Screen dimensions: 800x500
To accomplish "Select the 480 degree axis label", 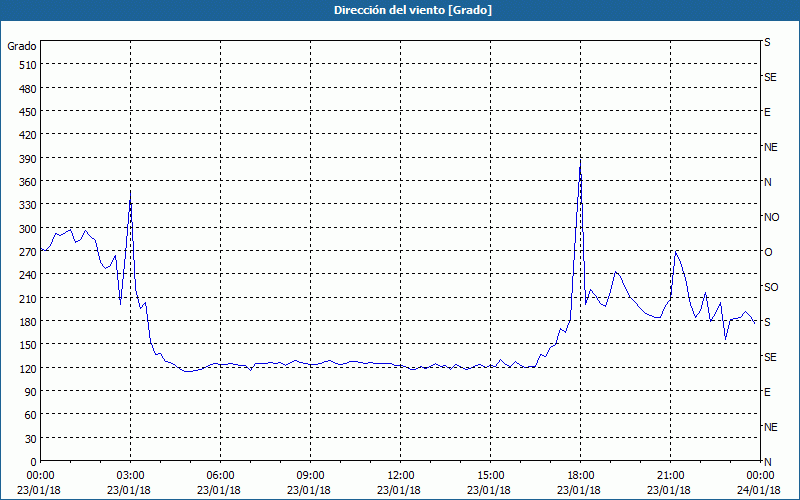I will [x=29, y=89].
